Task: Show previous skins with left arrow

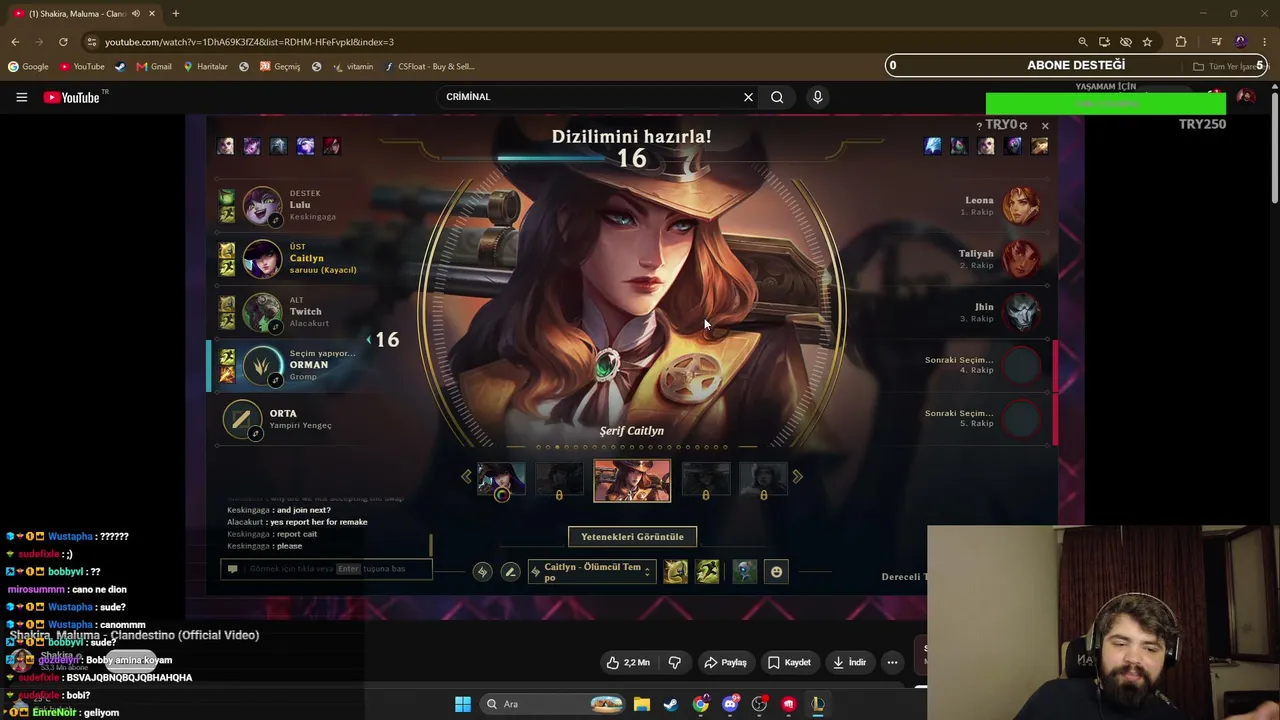Action: coord(466,477)
